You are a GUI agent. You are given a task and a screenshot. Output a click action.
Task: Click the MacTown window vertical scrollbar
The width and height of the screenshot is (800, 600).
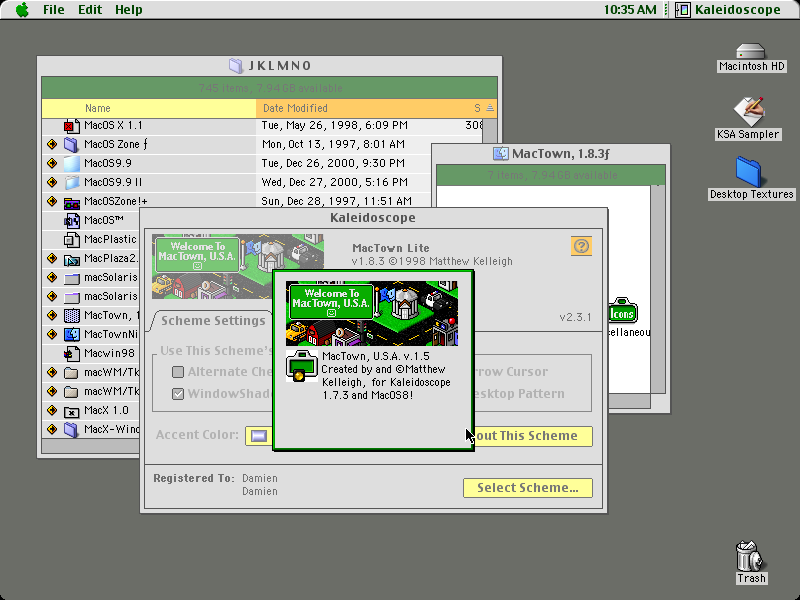click(x=658, y=289)
